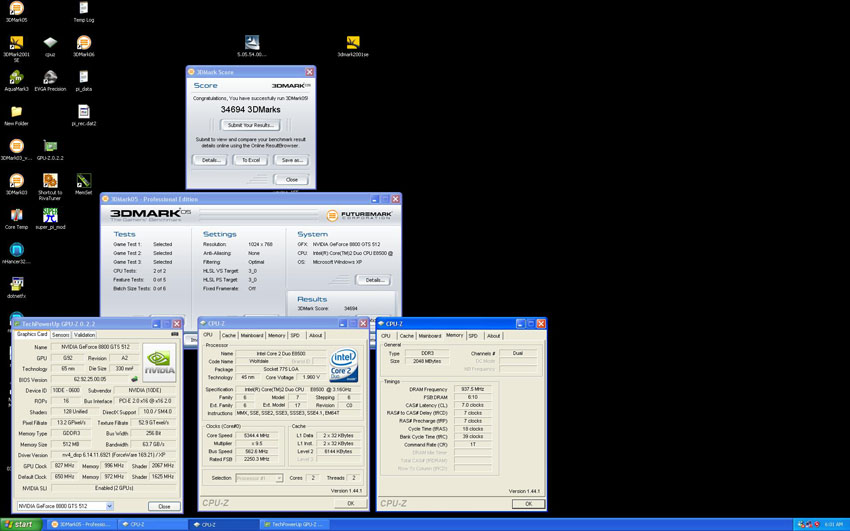Open the 3DMark05 desktop shortcut
This screenshot has height=531, width=850.
(x=16, y=9)
